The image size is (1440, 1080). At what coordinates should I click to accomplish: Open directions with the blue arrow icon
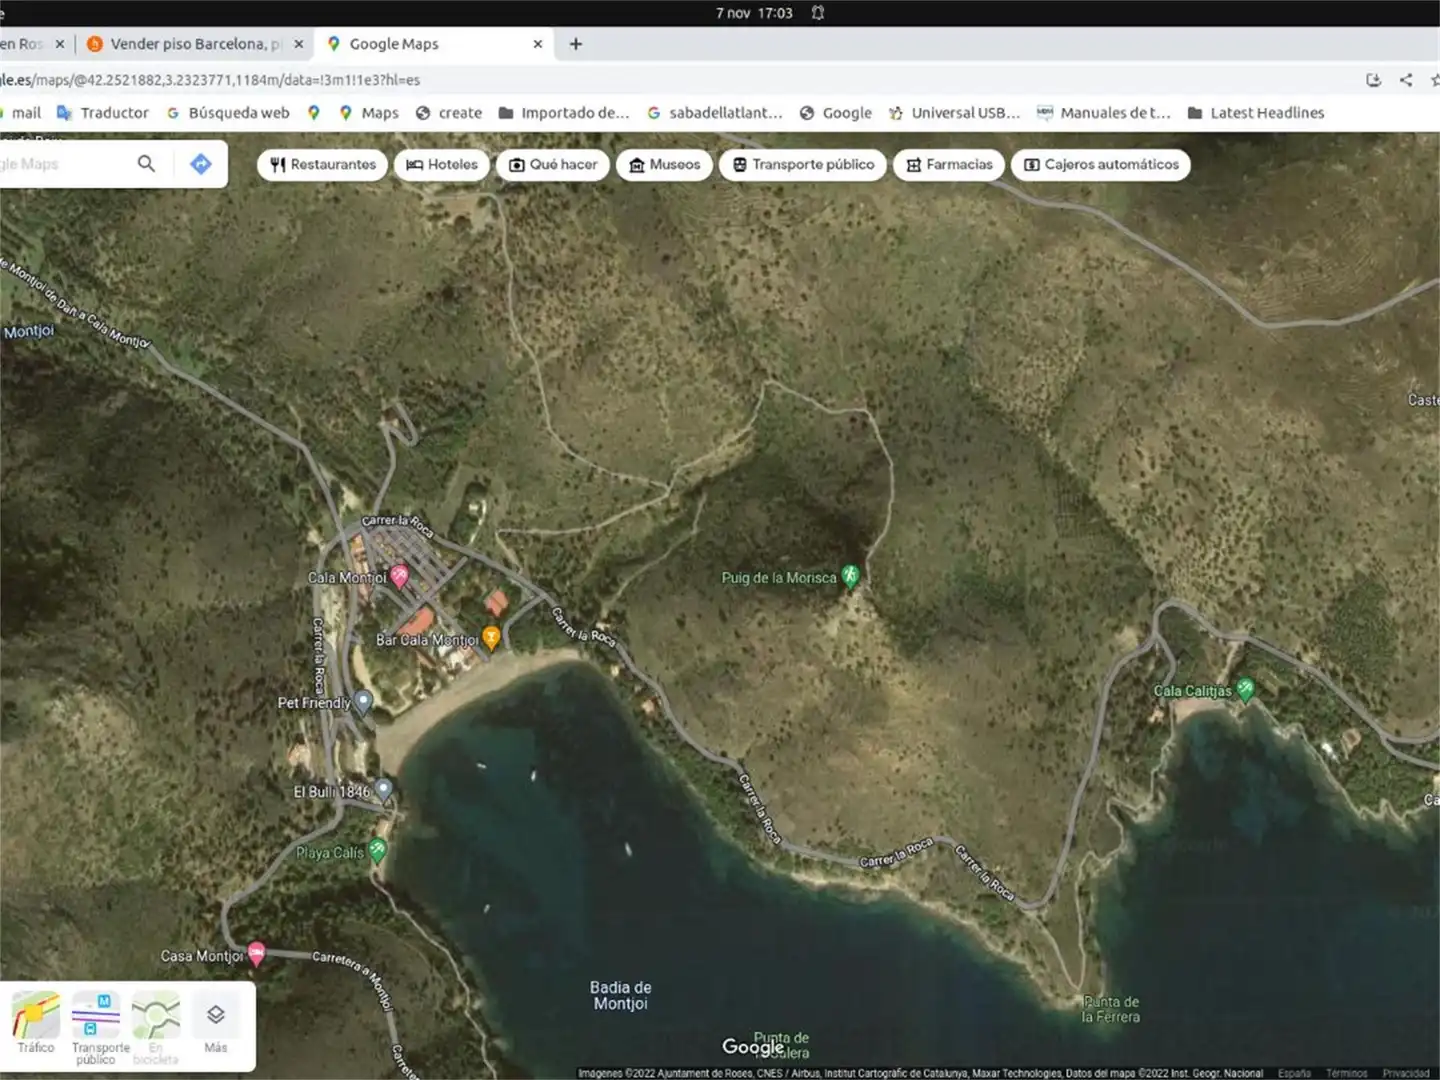click(x=201, y=163)
